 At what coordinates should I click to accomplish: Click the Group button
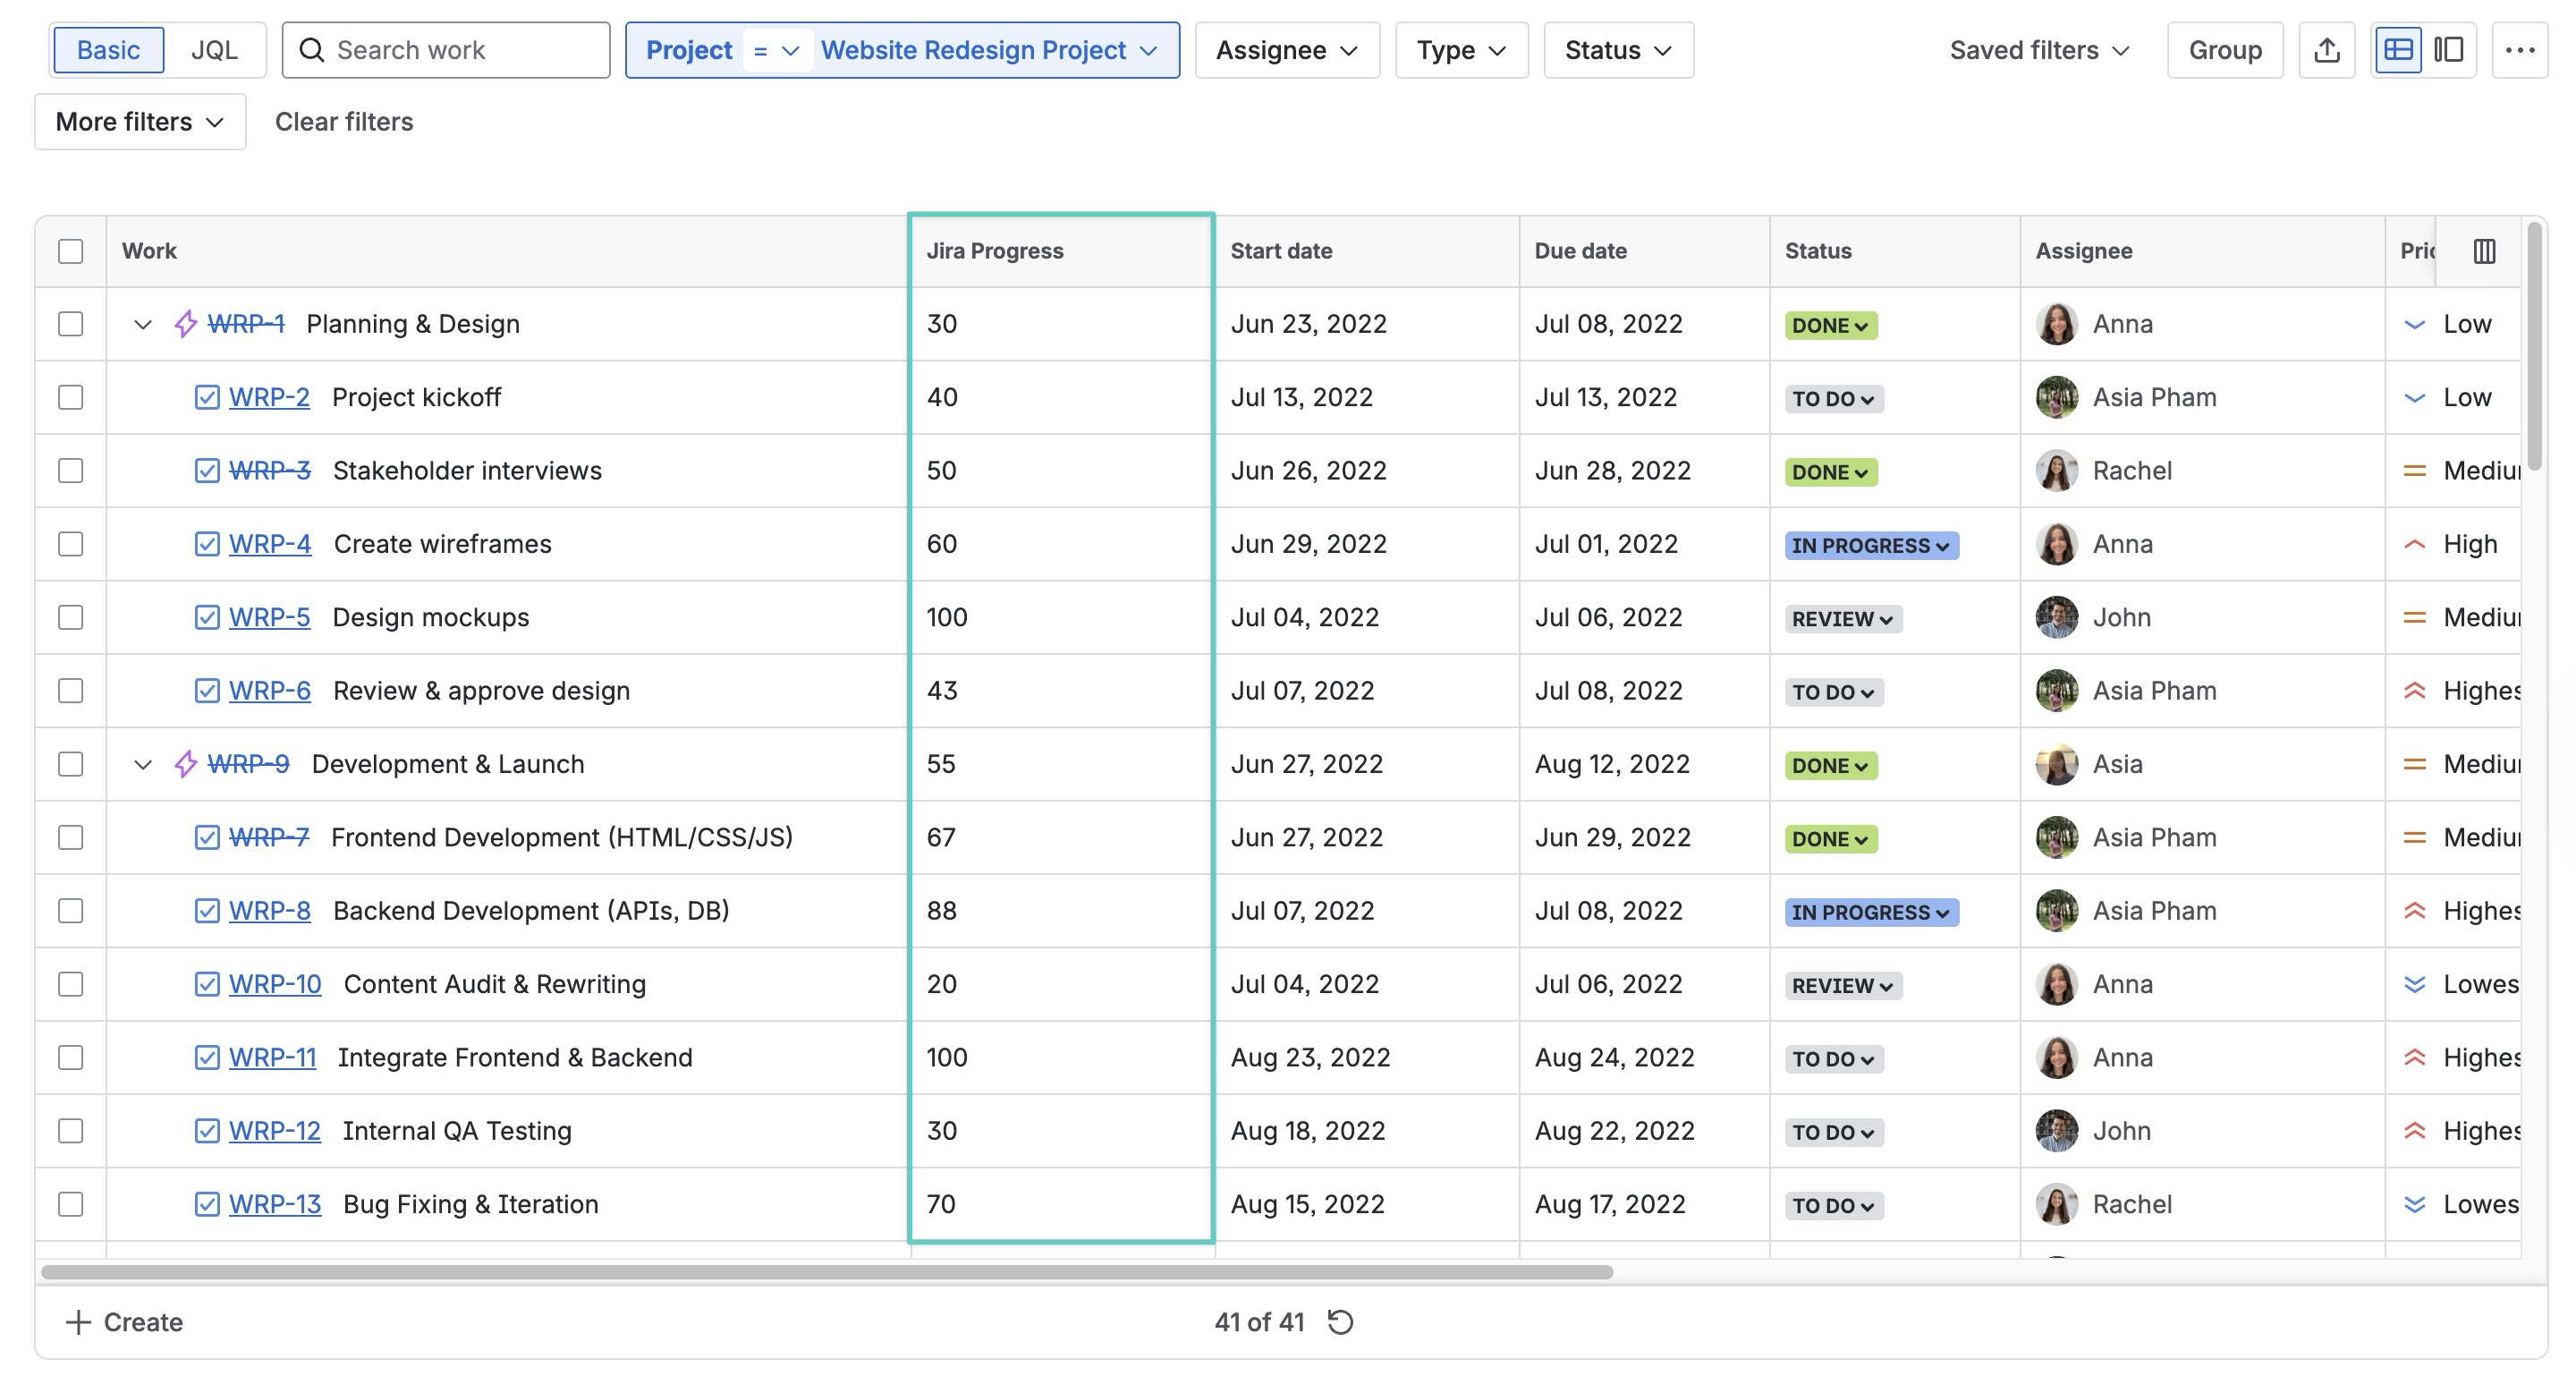[x=2224, y=50]
